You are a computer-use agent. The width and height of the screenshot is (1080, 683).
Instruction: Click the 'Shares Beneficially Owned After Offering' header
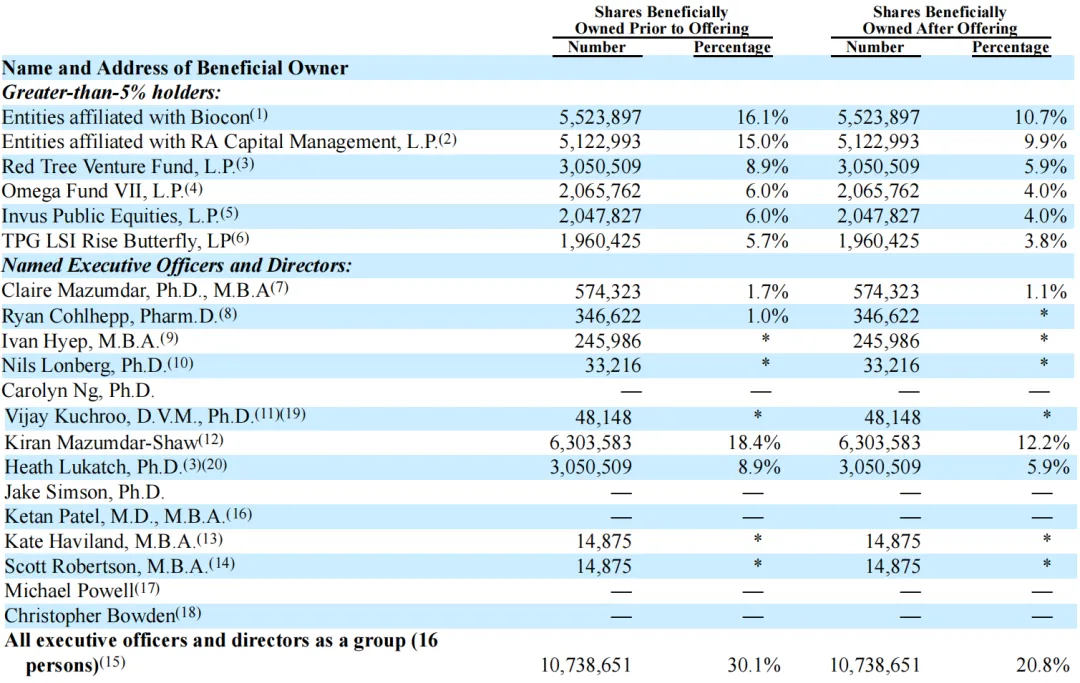tap(939, 20)
